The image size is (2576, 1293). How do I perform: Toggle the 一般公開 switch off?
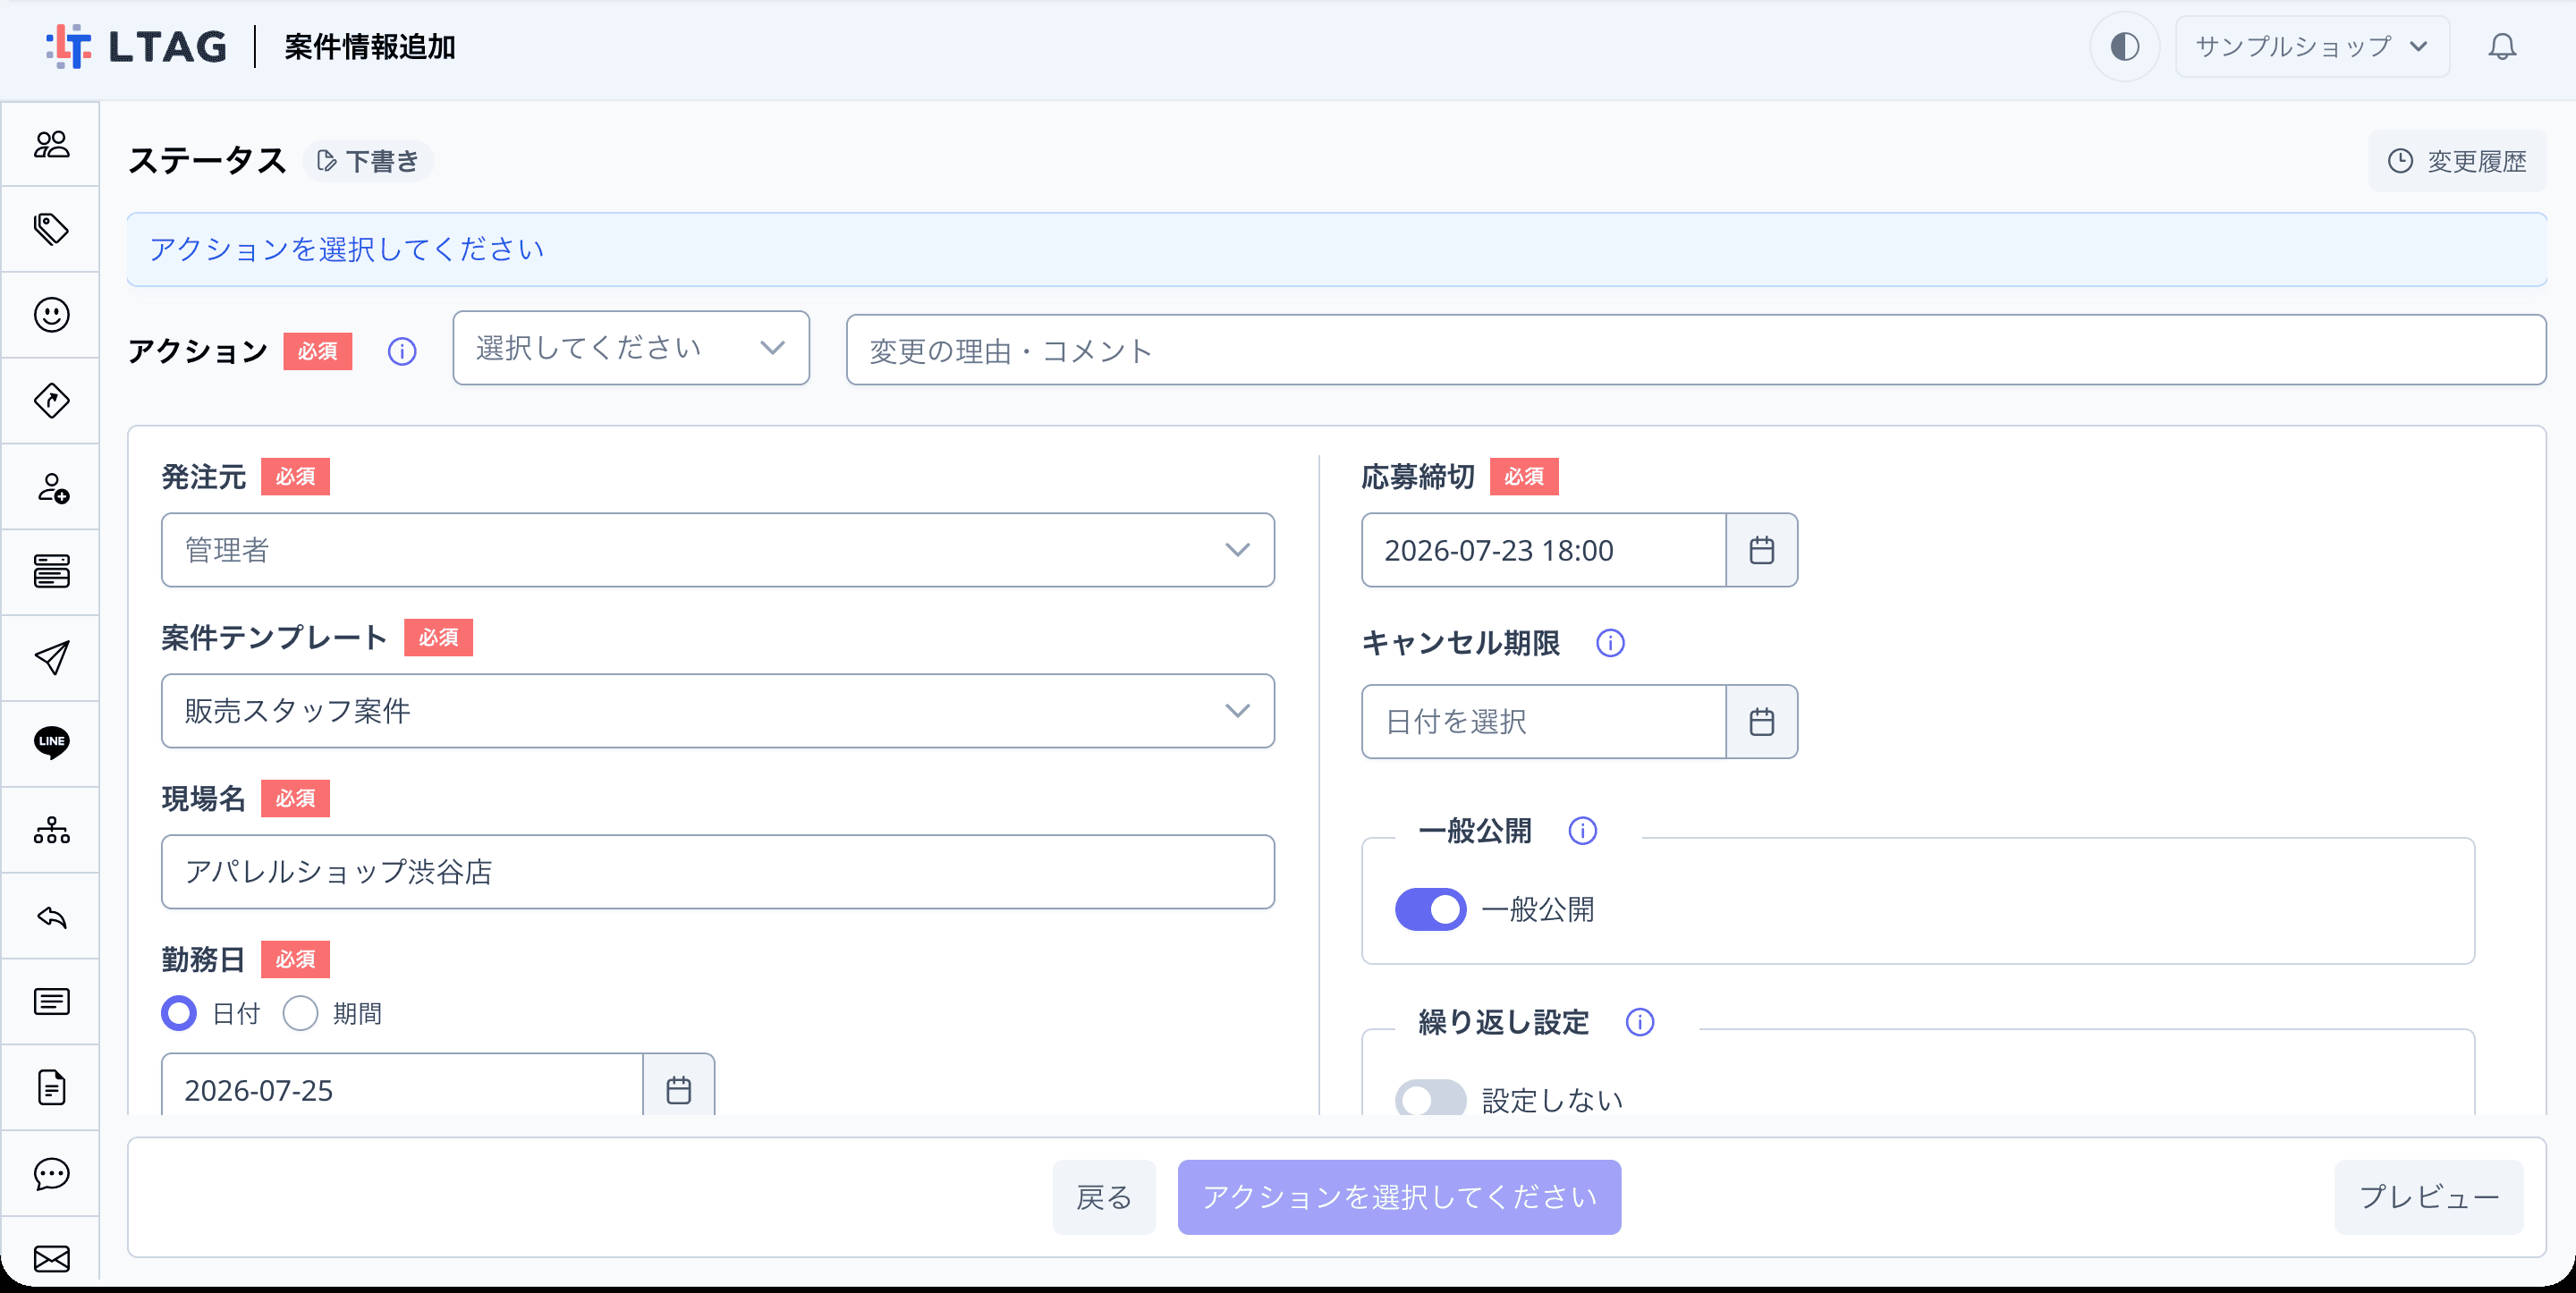(x=1430, y=910)
